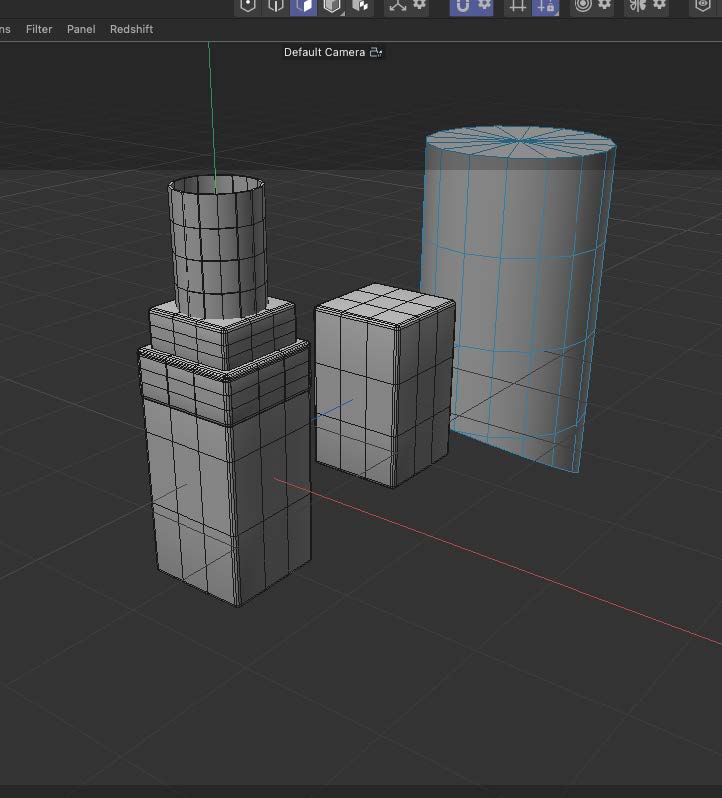722x798 pixels.
Task: Open snap settings gear beside magnet
Action: [x=484, y=6]
